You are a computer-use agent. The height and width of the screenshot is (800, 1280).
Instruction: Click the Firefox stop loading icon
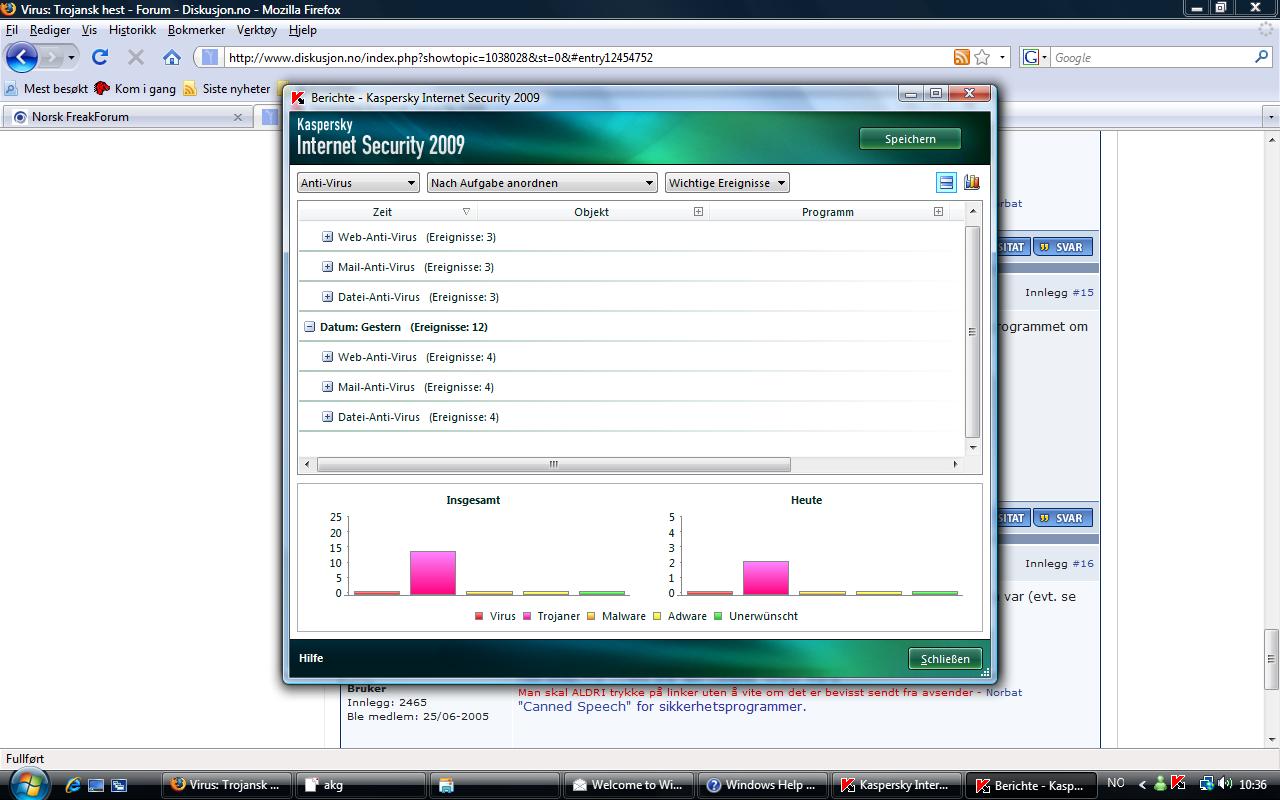click(x=136, y=57)
